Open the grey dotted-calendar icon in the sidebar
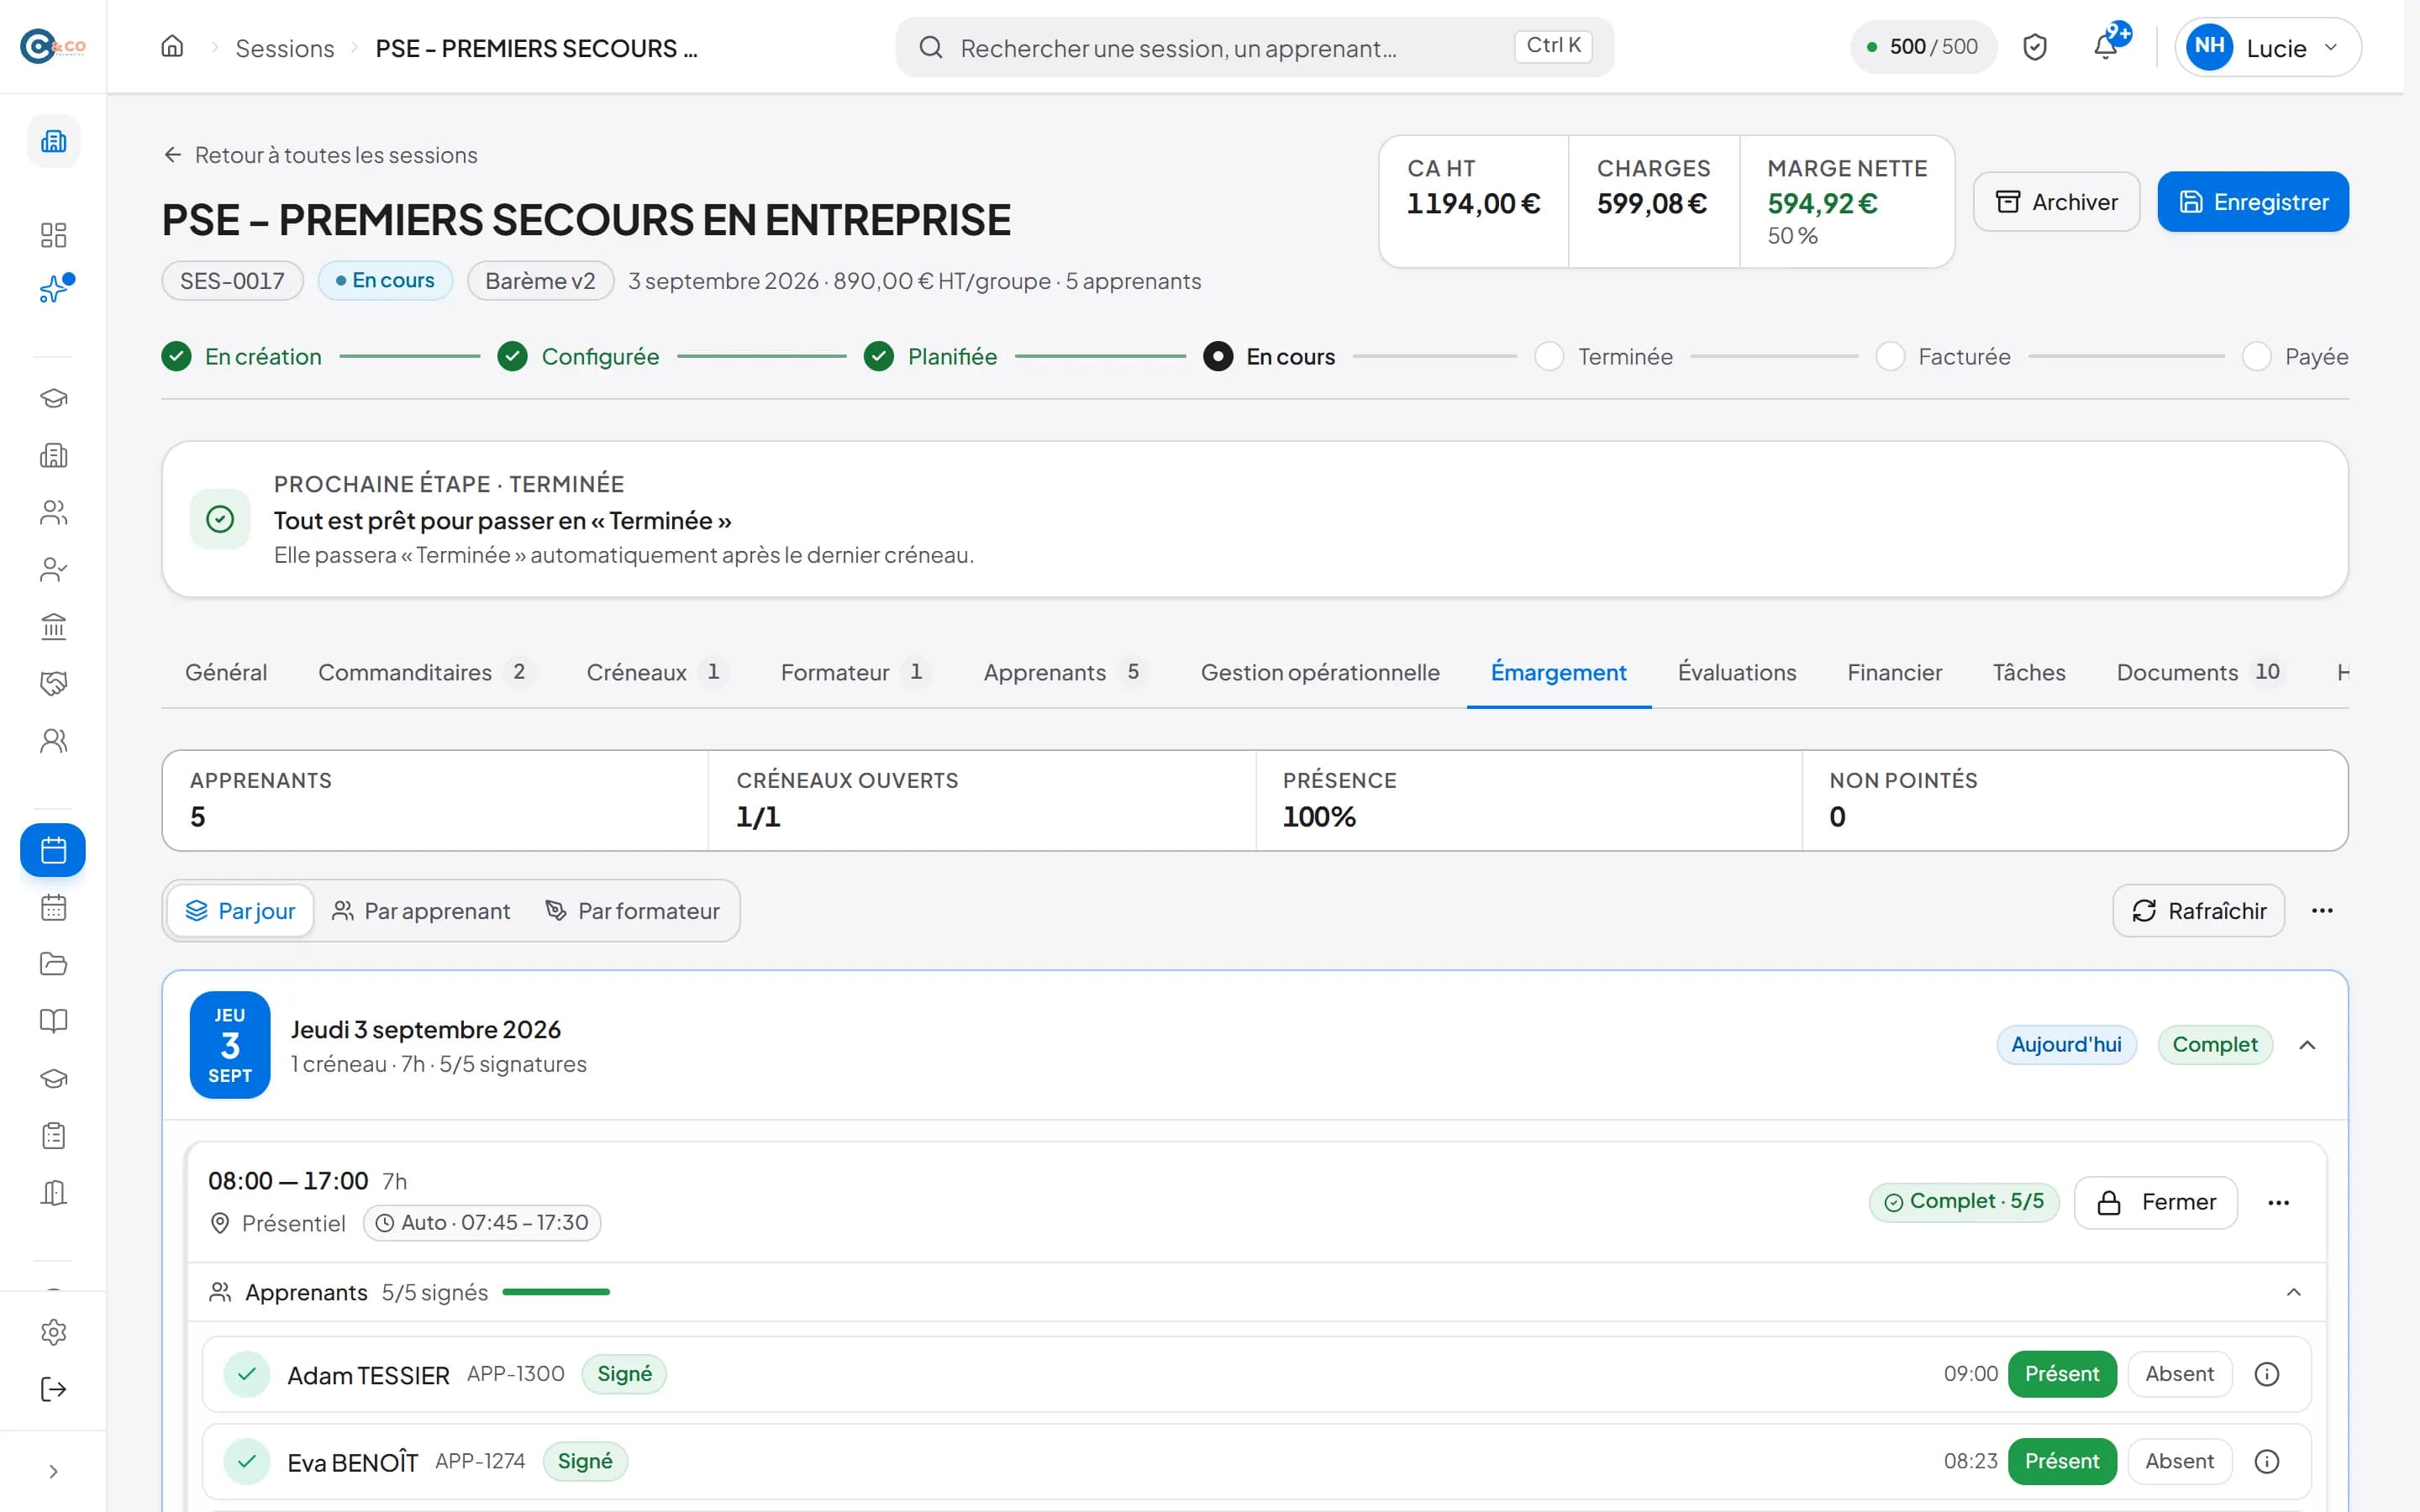2420x1512 pixels. [54, 907]
